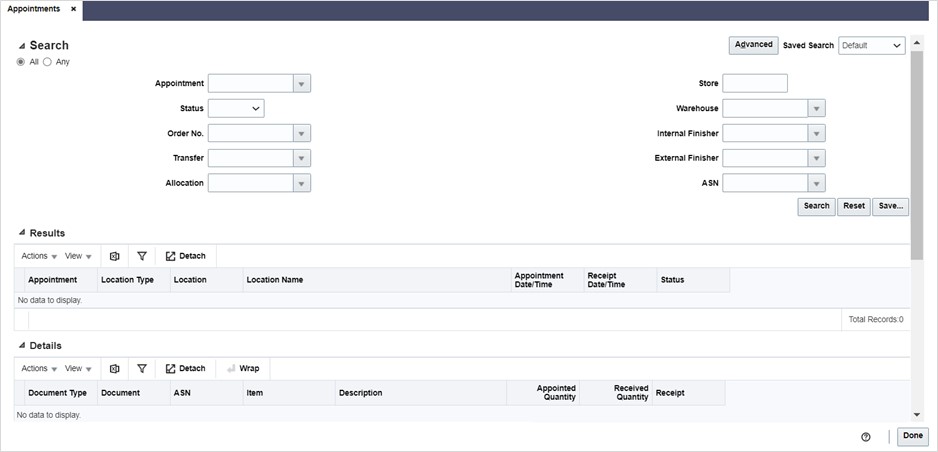Focus the Internal Finisher input field

coord(765,133)
